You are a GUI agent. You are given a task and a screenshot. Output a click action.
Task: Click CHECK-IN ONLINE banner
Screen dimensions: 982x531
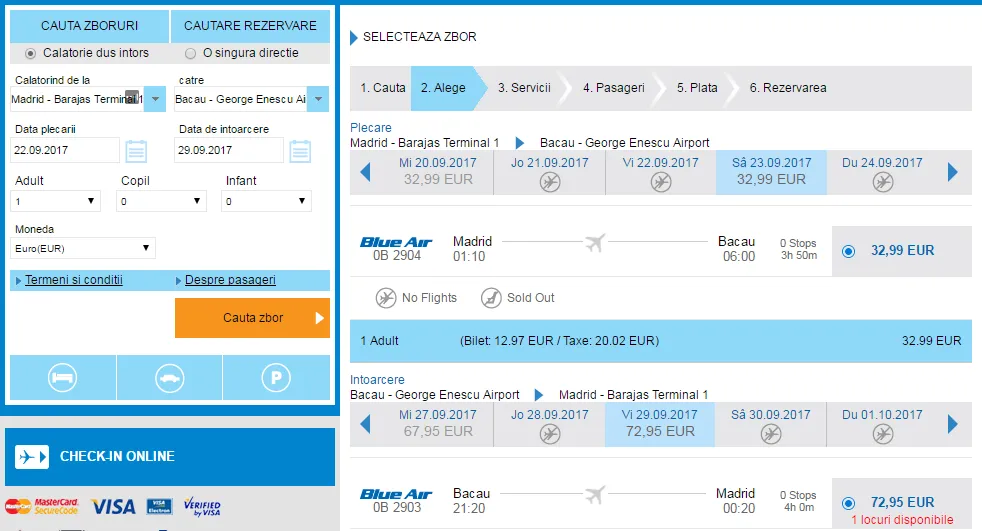click(x=170, y=456)
